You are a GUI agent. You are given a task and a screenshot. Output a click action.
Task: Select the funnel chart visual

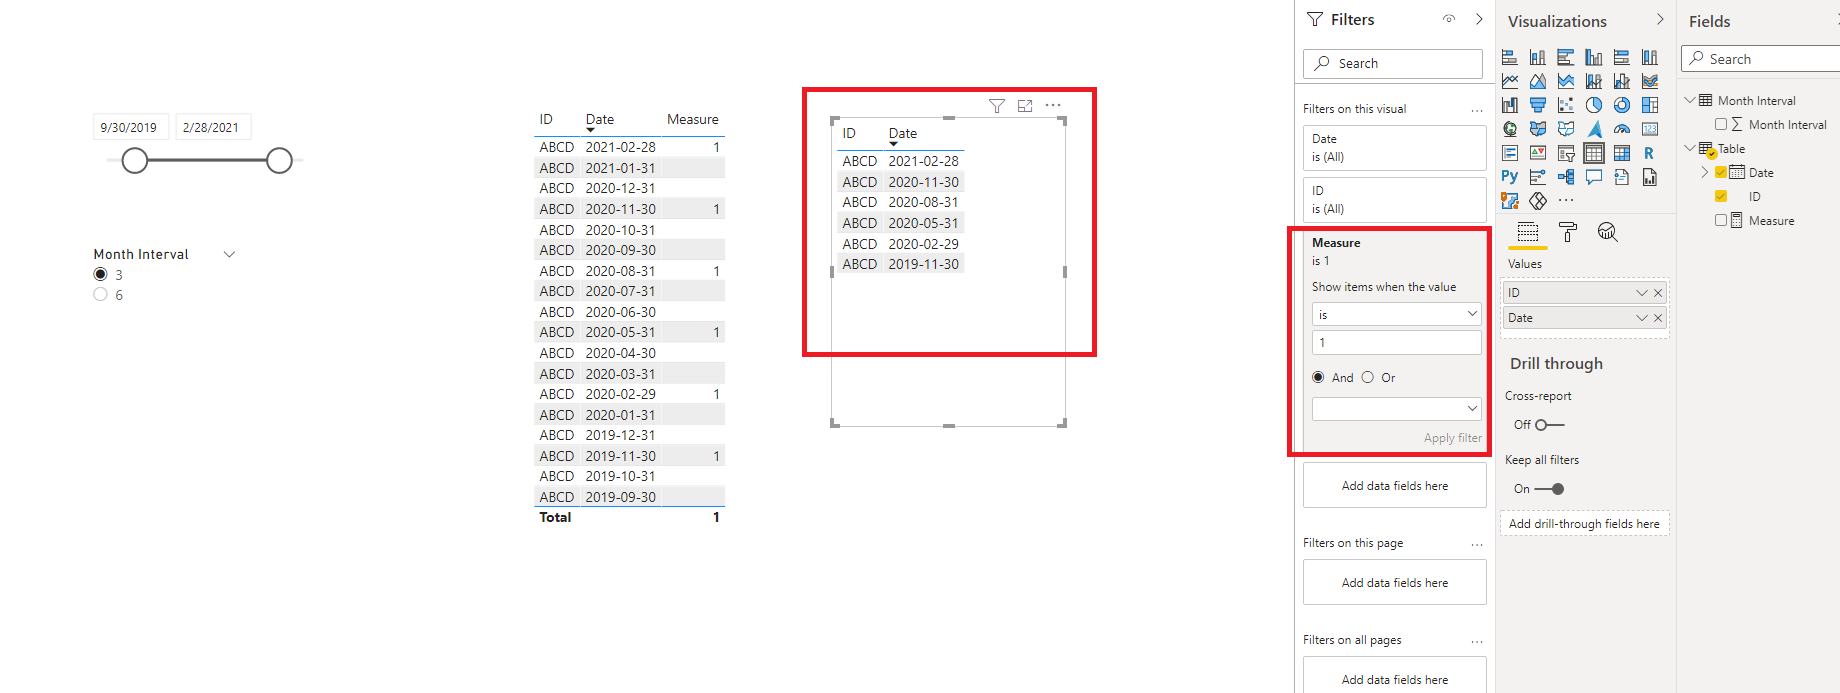pyautogui.click(x=1538, y=105)
